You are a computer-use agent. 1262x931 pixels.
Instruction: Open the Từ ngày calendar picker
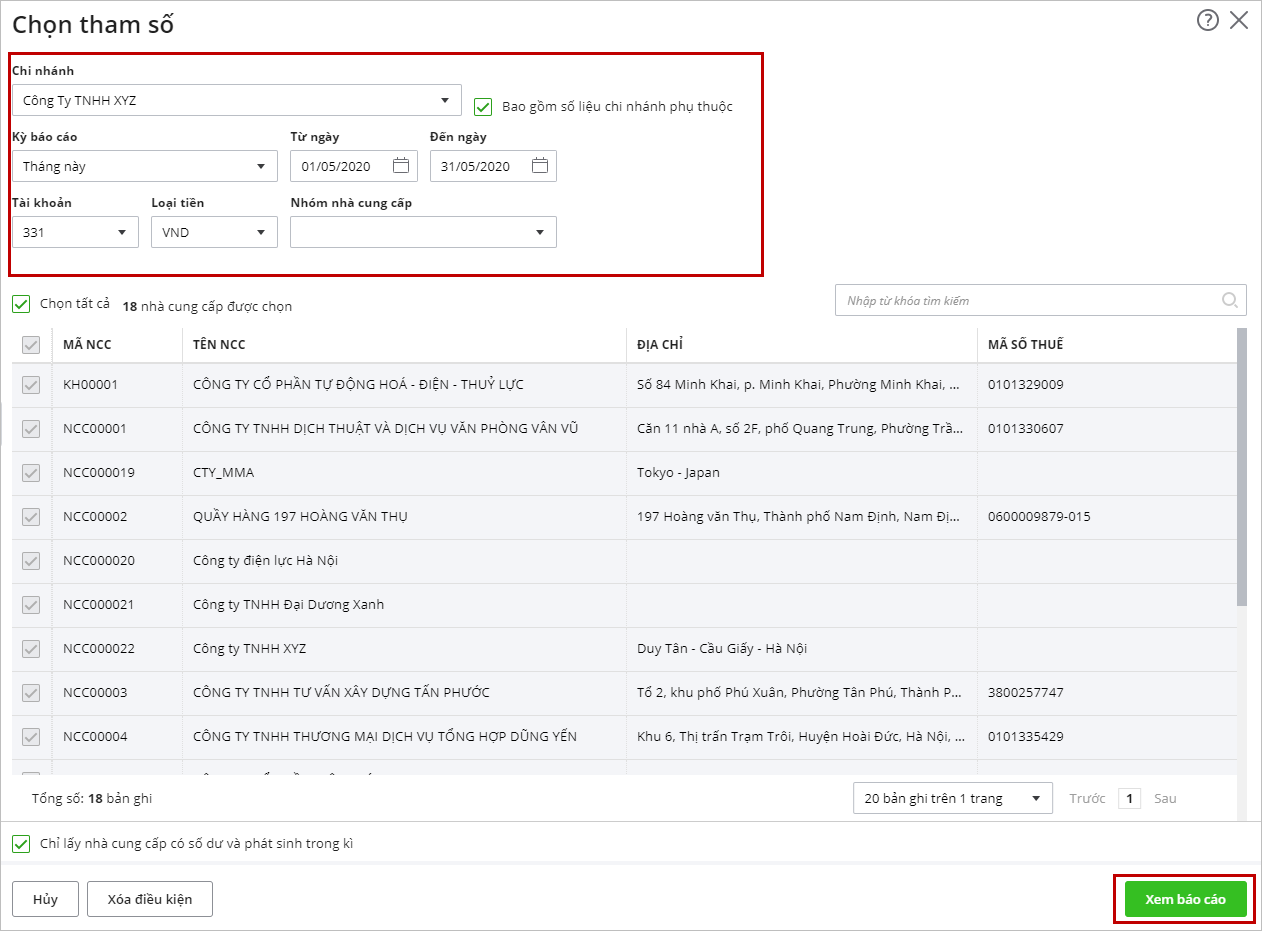(401, 166)
